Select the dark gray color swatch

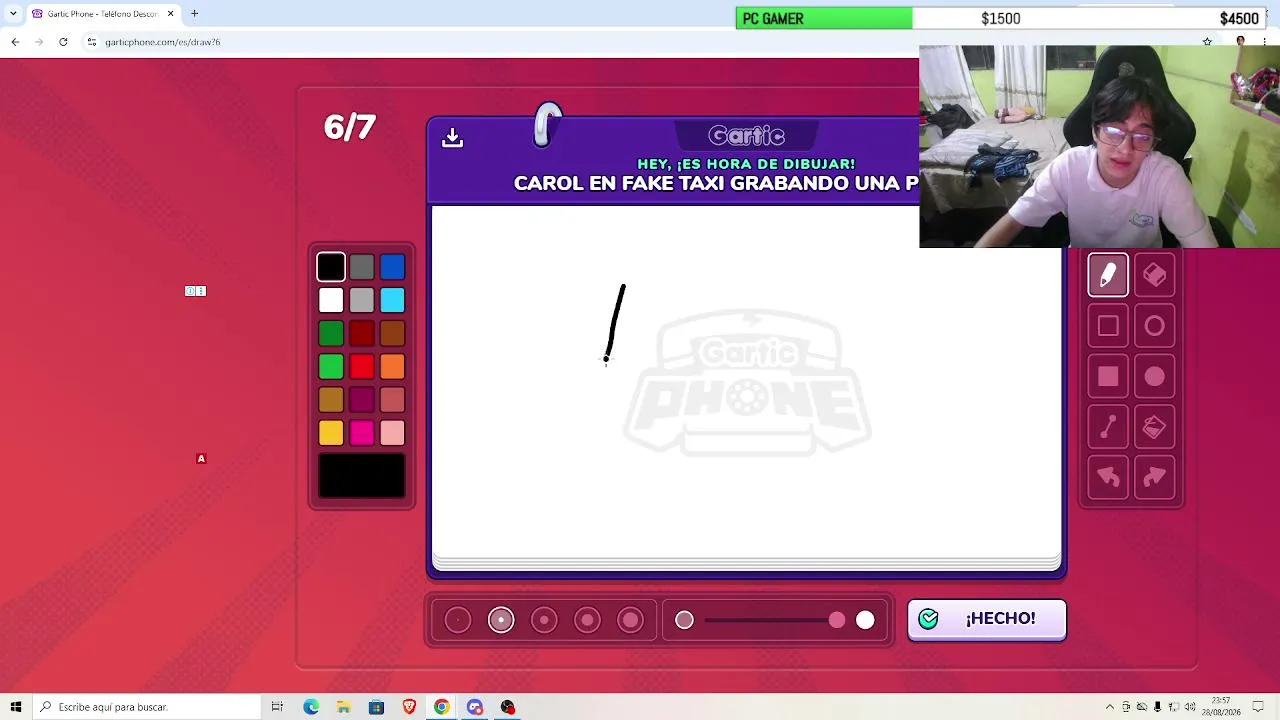(x=362, y=267)
